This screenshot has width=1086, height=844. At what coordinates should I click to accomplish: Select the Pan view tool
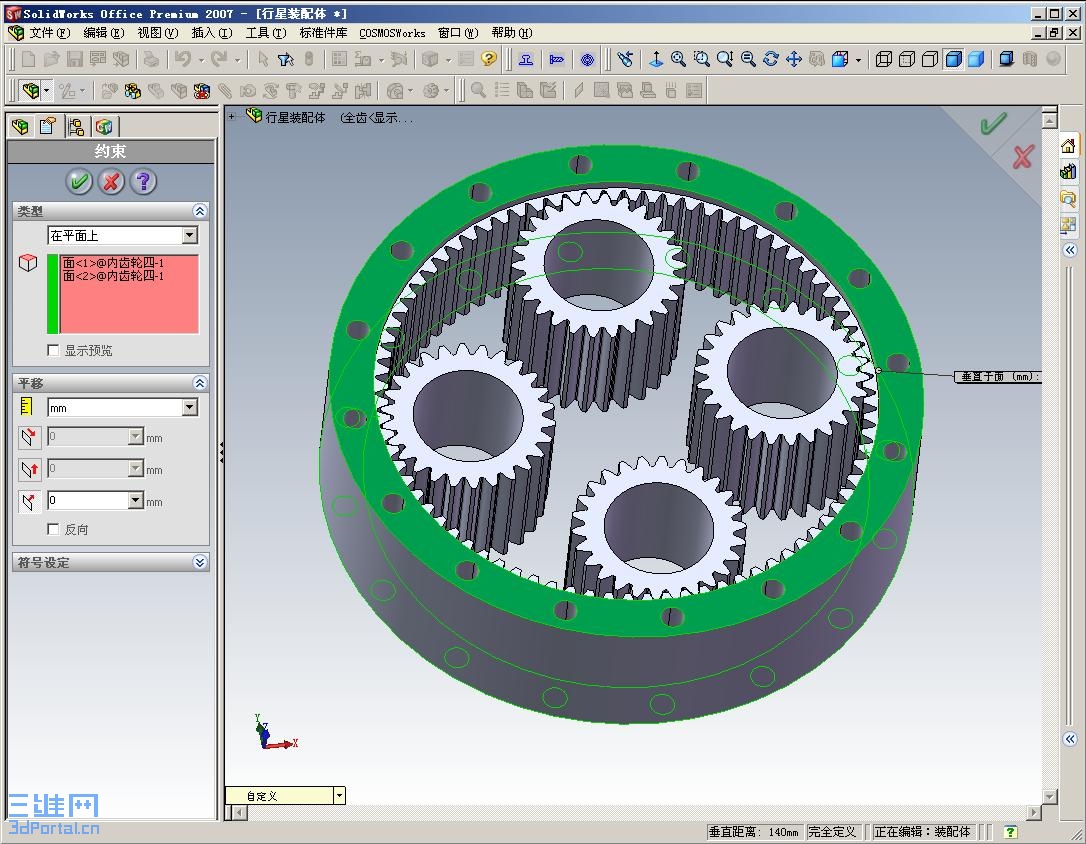point(794,60)
